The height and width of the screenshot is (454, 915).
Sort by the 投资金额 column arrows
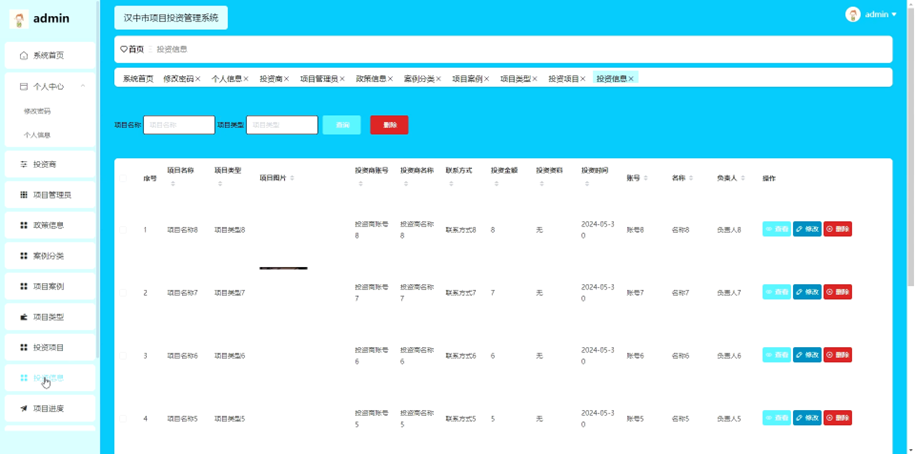click(496, 184)
